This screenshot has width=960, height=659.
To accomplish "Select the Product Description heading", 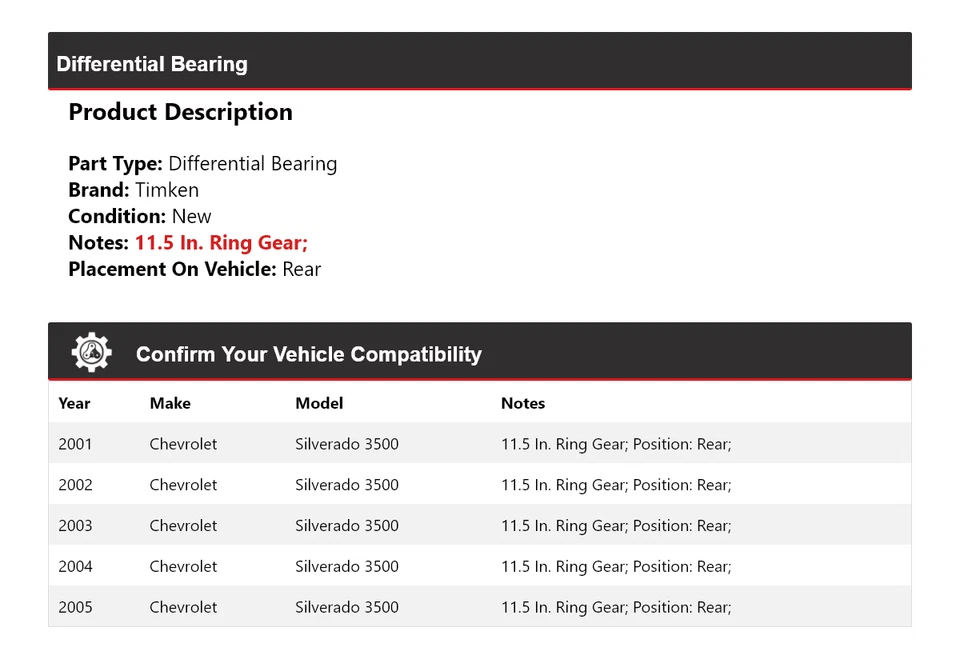I will click(180, 112).
